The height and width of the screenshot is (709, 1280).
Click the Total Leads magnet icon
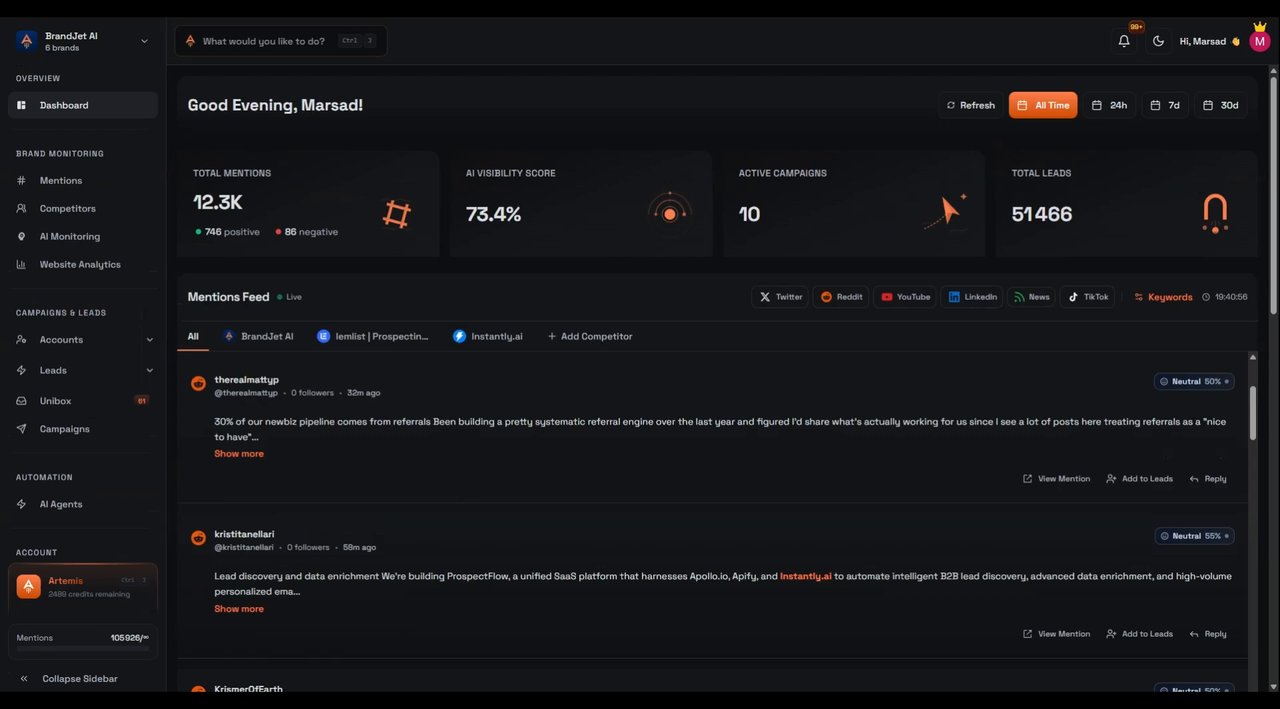click(x=1215, y=213)
